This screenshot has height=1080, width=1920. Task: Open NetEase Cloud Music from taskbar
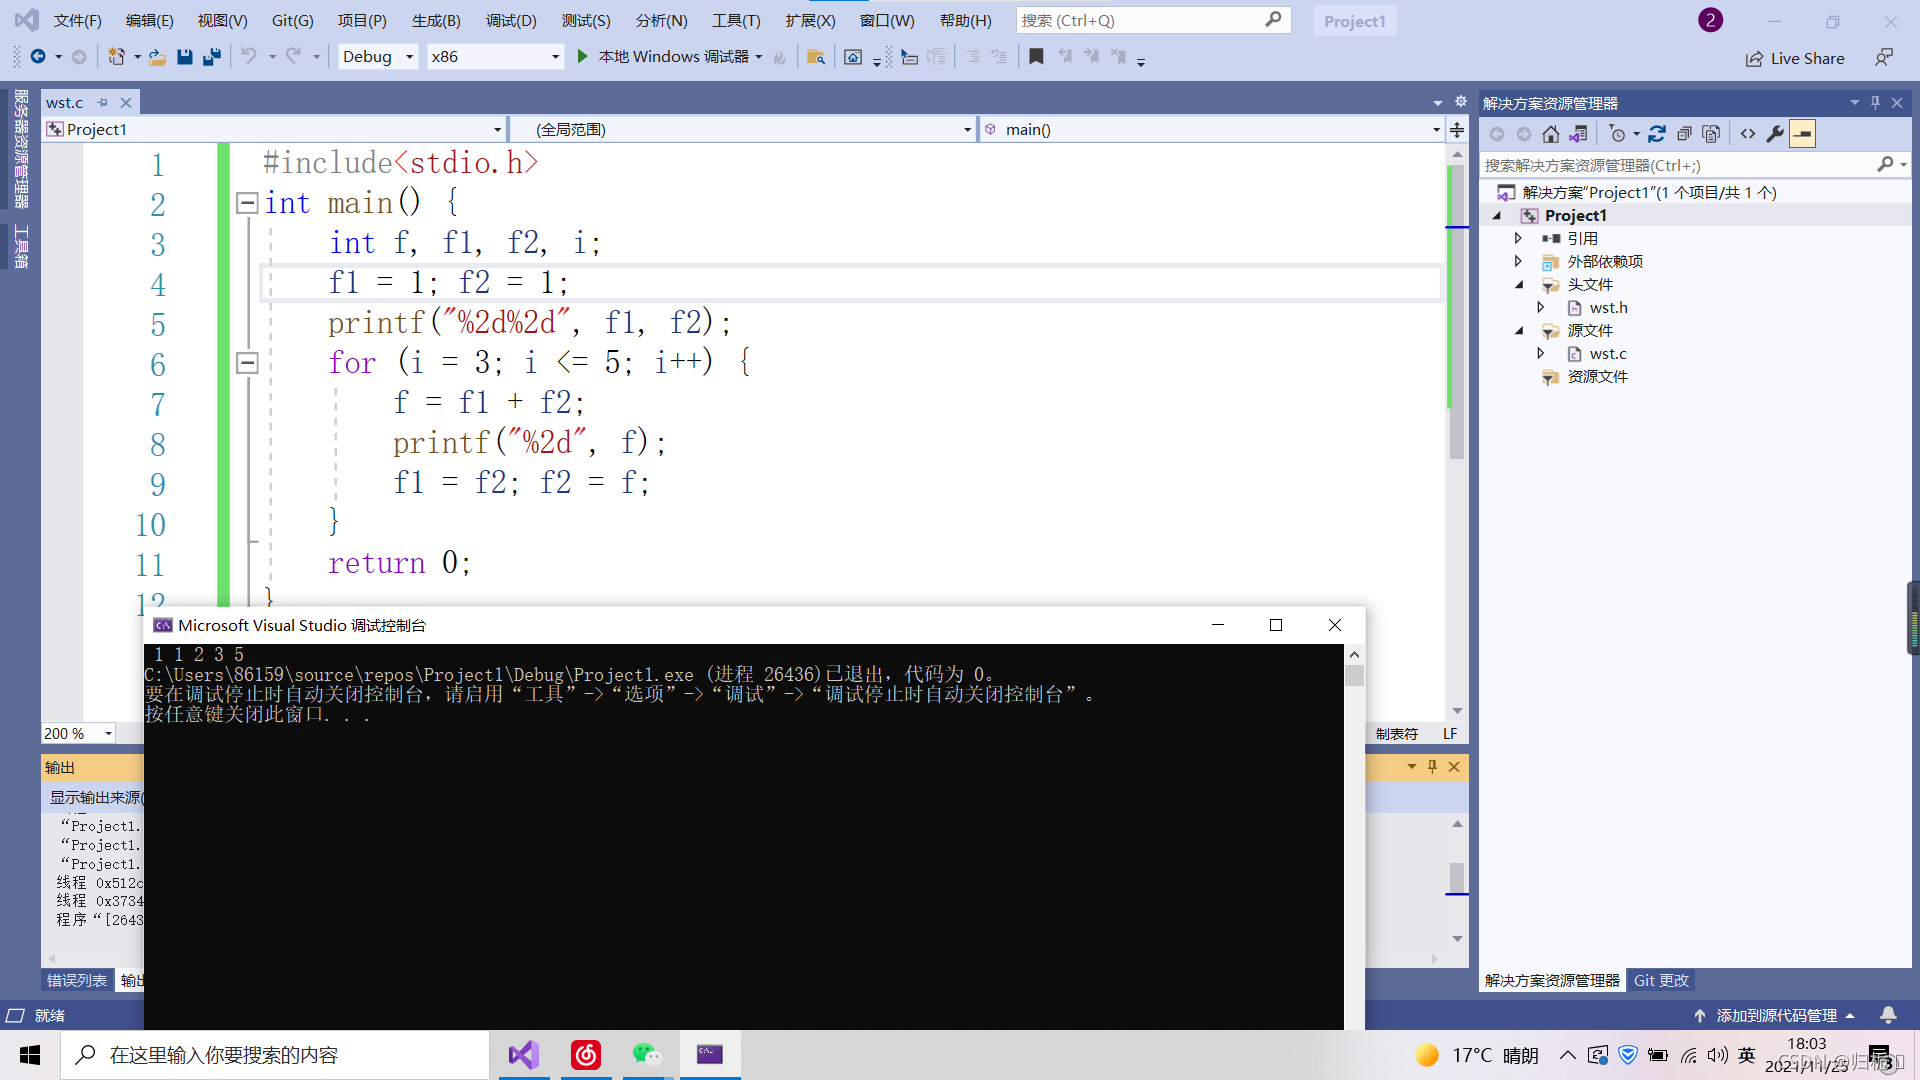click(585, 1054)
